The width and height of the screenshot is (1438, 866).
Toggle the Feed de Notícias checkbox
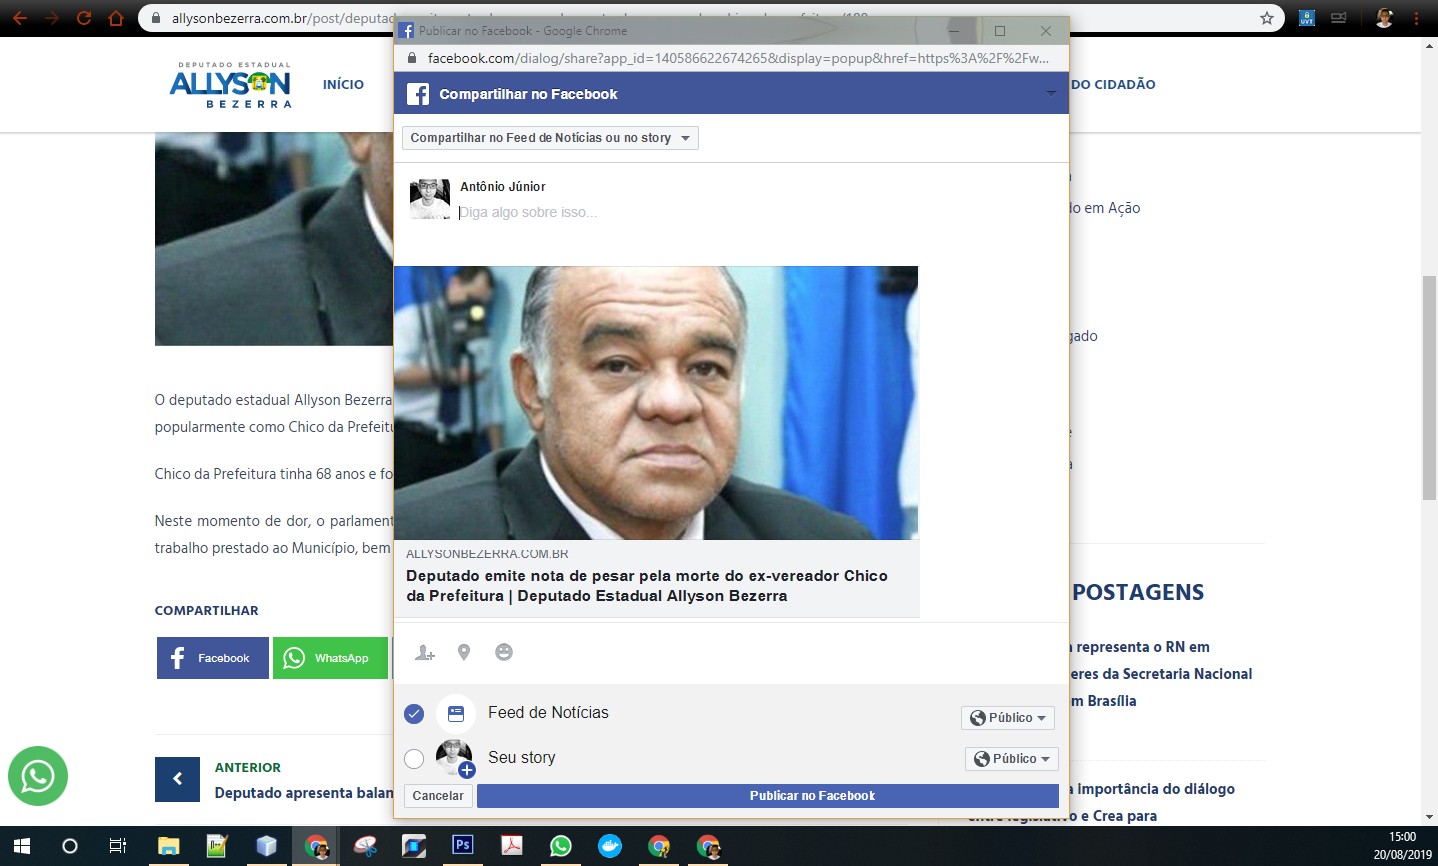414,714
